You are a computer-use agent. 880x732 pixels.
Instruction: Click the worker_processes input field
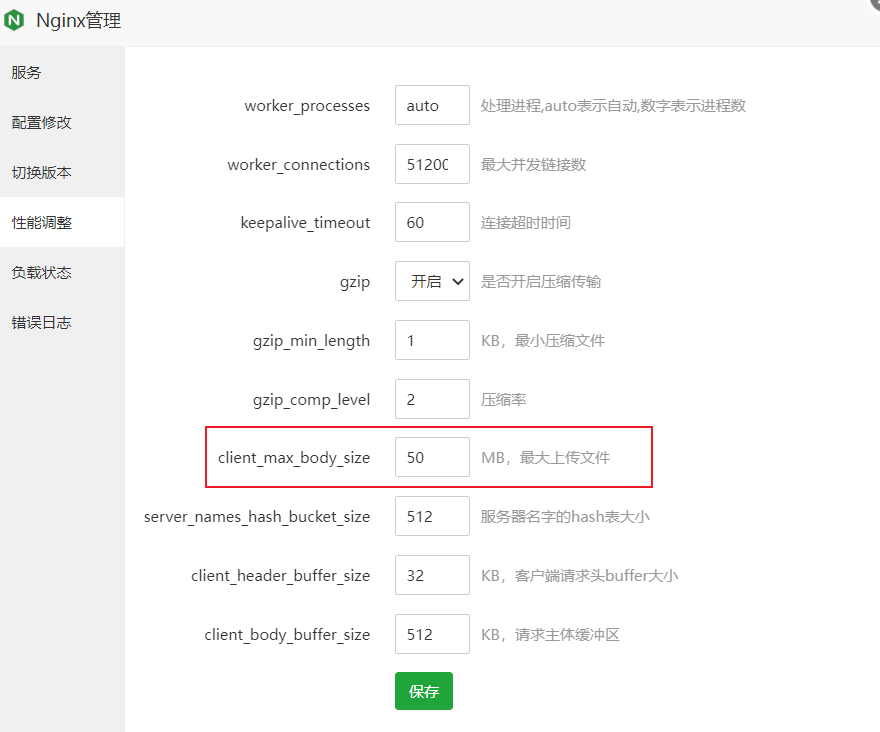(432, 105)
